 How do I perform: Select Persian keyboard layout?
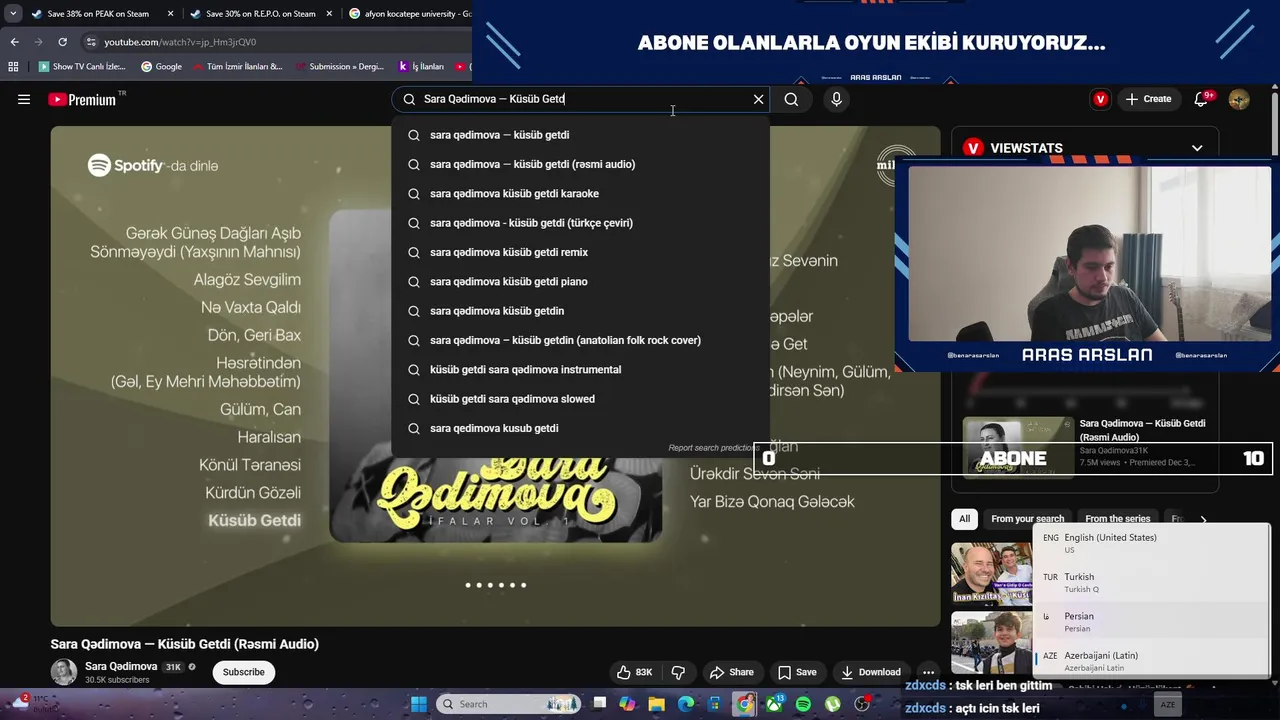(1151, 621)
